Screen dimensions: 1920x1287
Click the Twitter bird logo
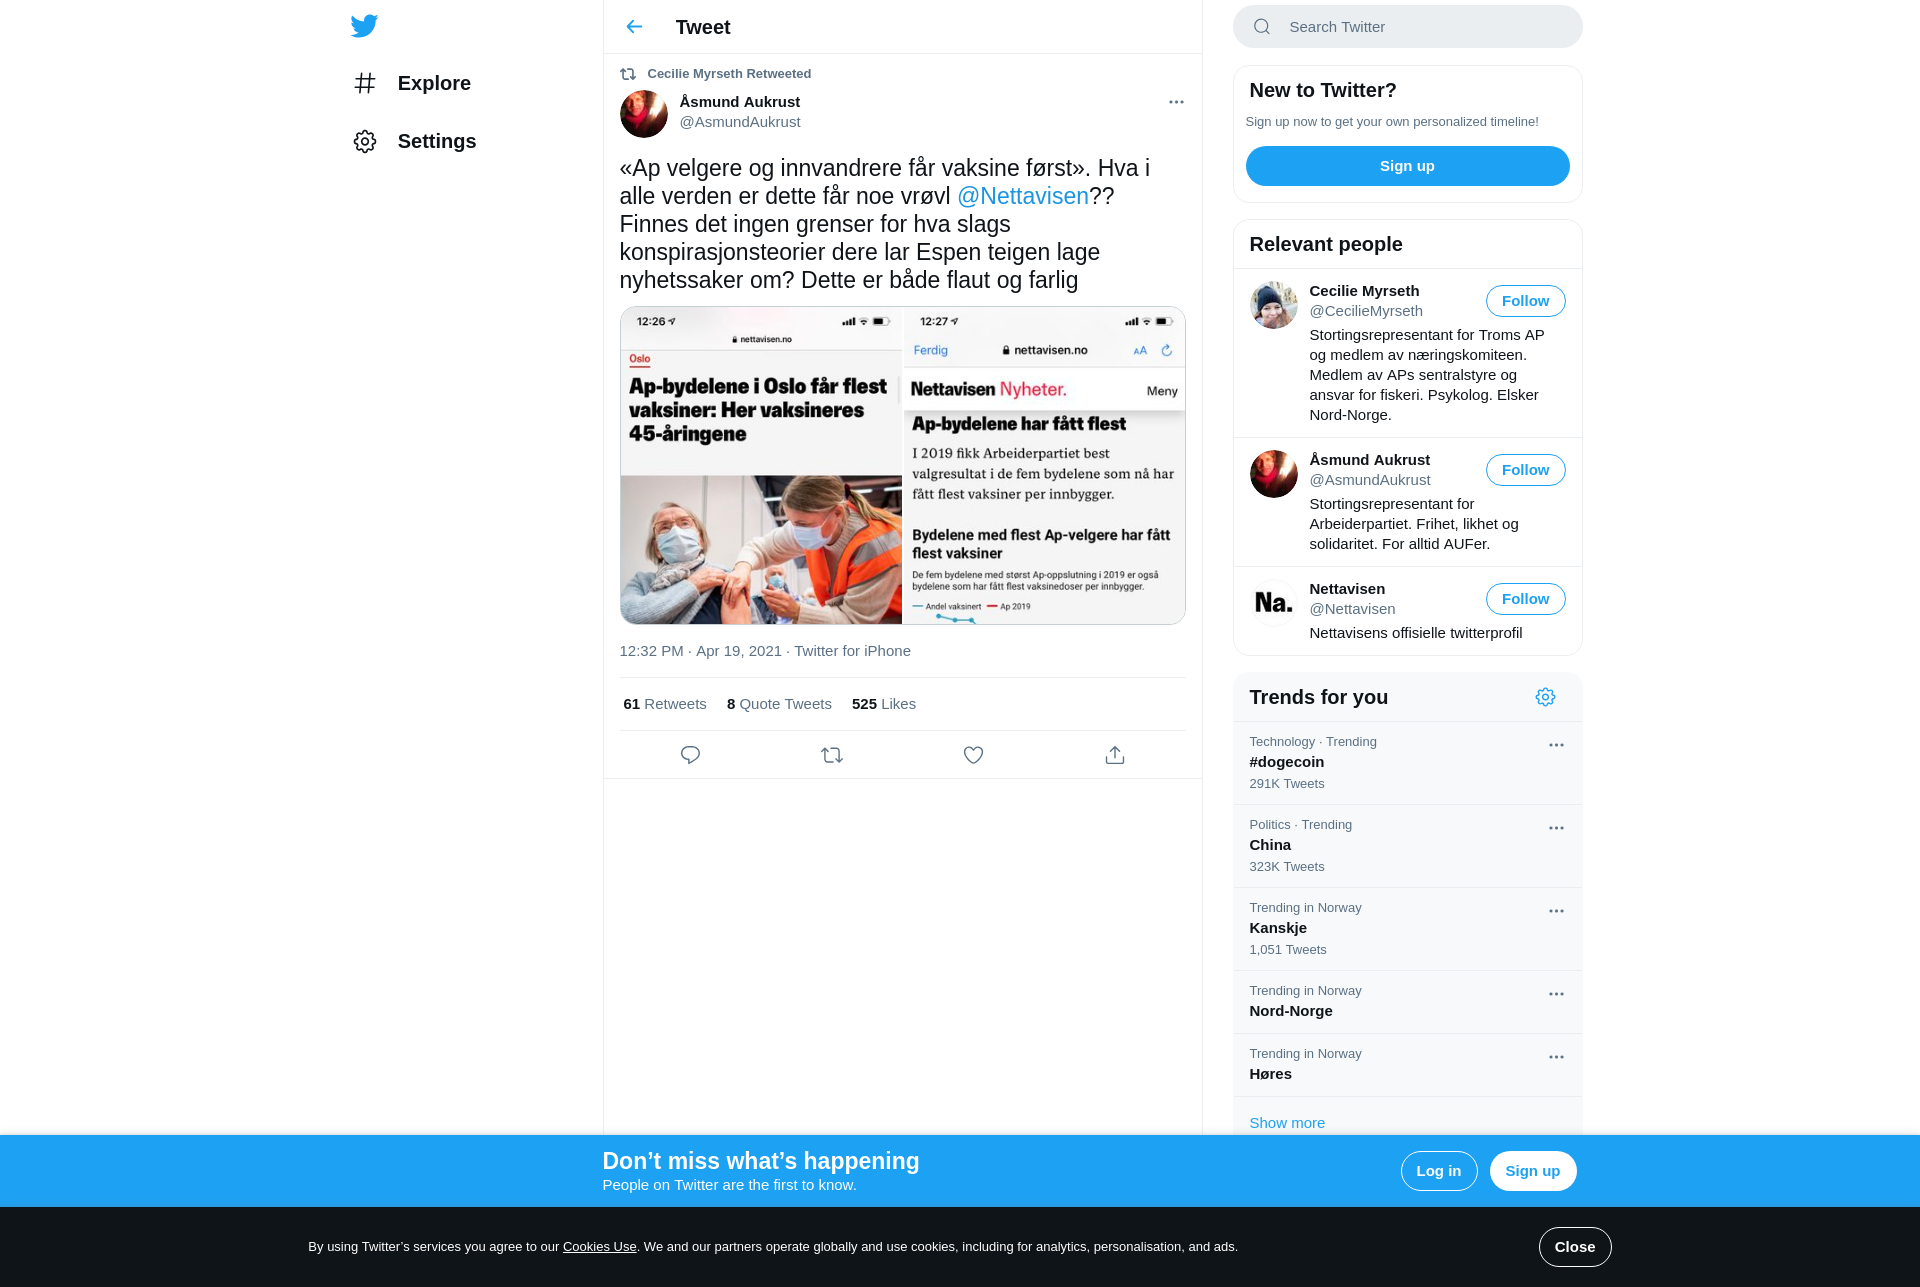[x=364, y=26]
